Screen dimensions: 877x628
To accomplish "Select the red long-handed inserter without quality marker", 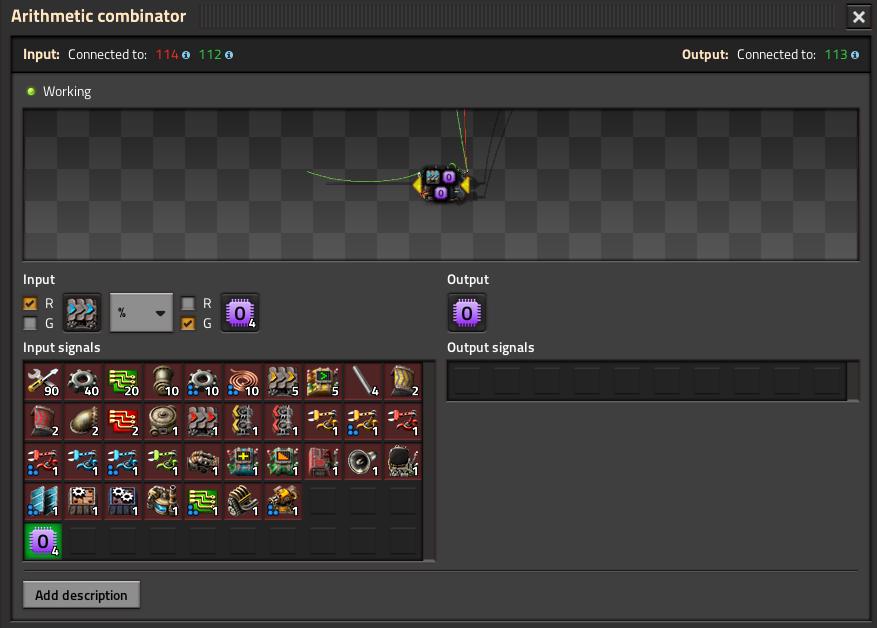I will 403,422.
